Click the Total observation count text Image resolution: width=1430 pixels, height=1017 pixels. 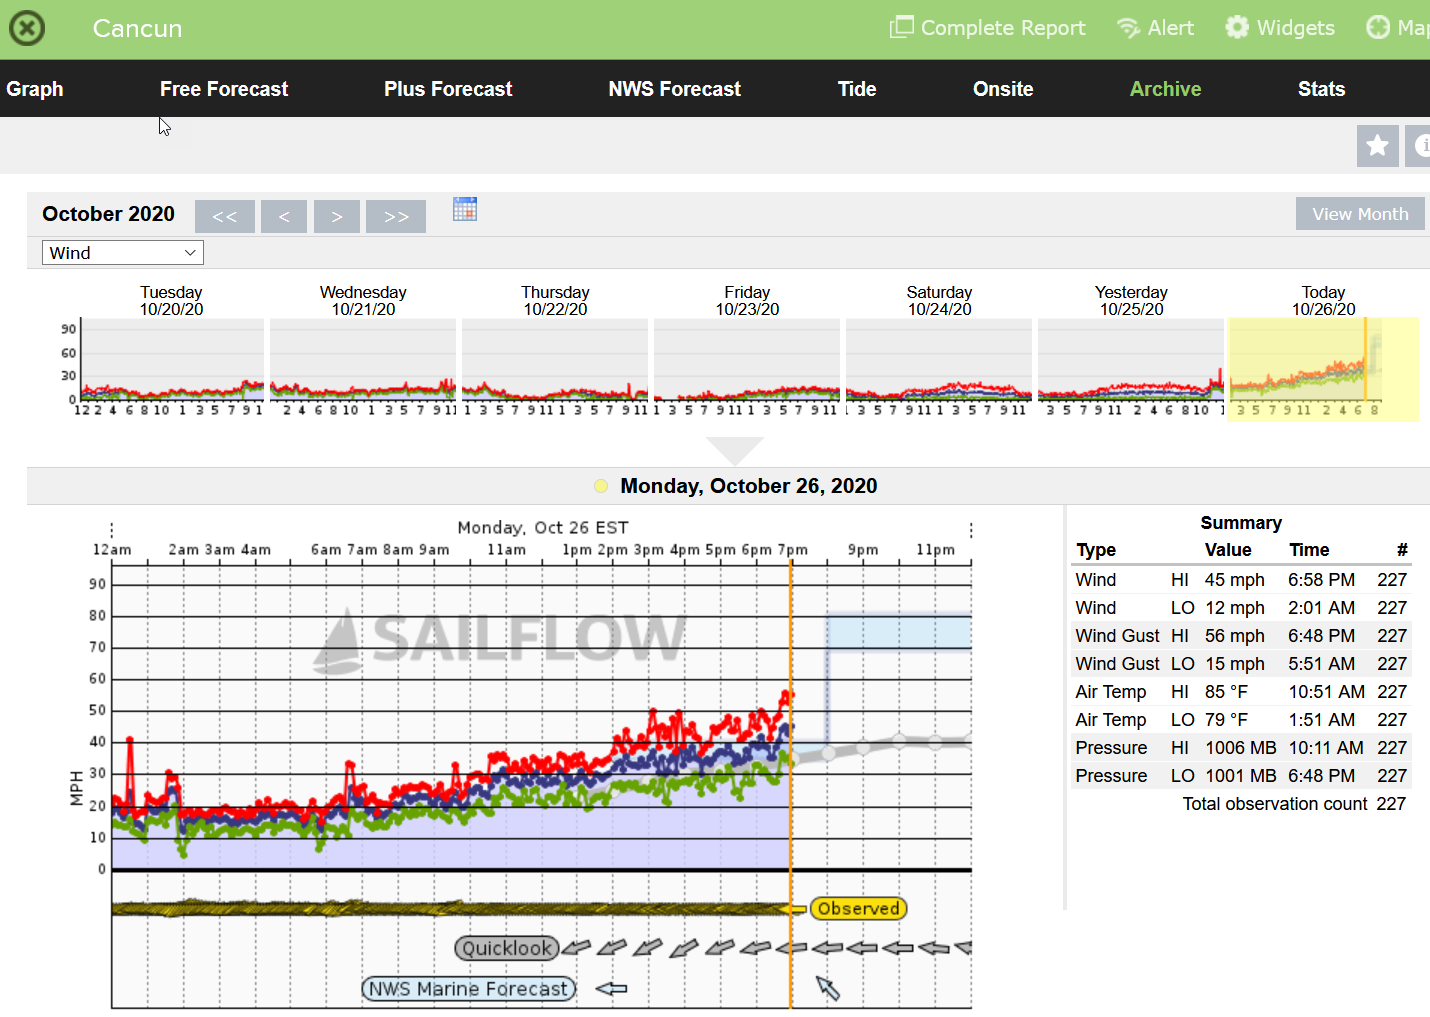(1275, 804)
